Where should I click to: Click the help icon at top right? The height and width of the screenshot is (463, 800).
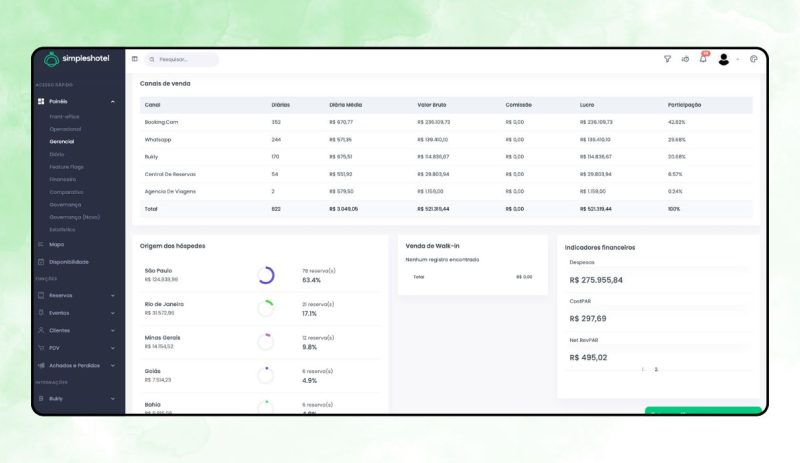(753, 59)
